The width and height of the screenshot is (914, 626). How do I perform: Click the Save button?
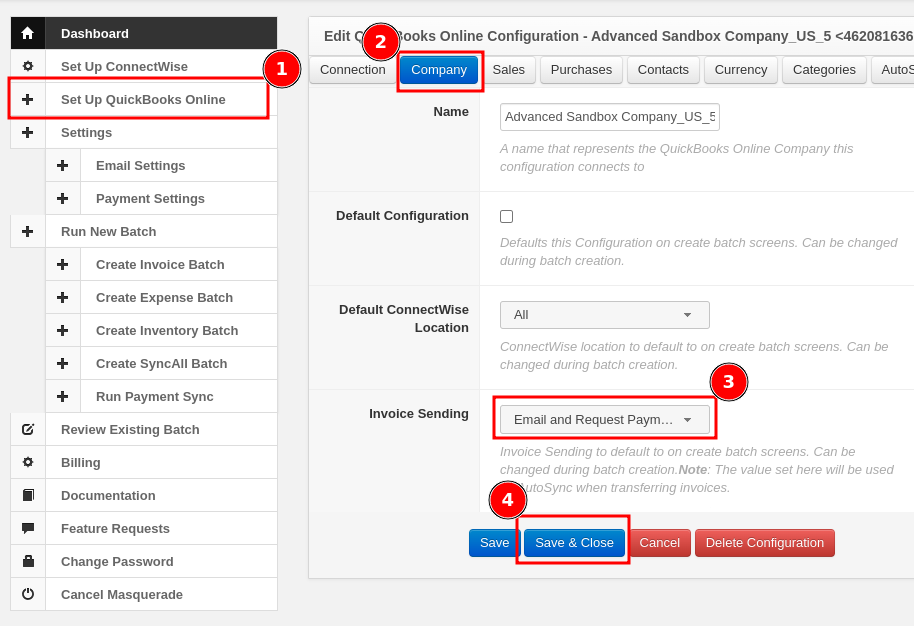[x=494, y=543]
